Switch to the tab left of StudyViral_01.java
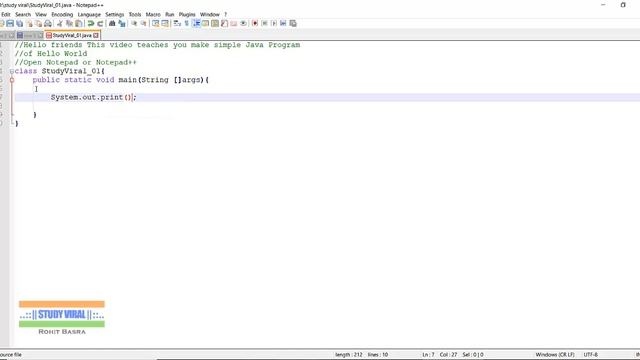Image resolution: width=640 pixels, height=360 pixels. [x=29, y=36]
